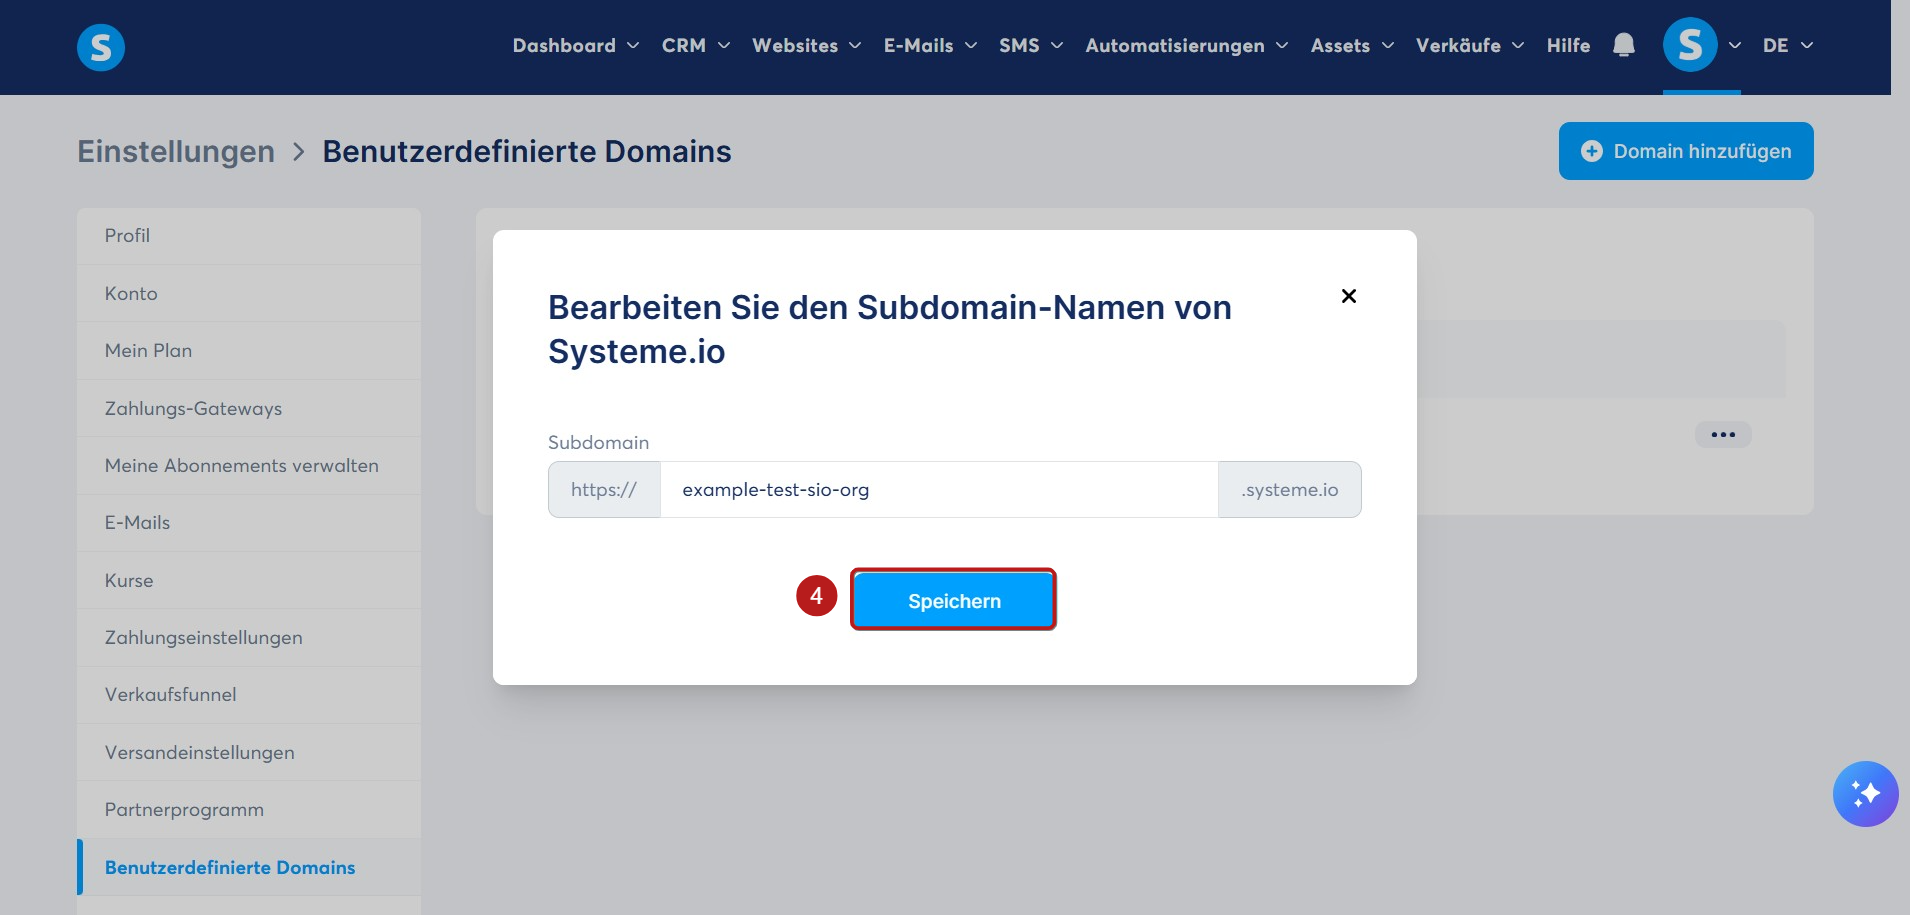
Task: Expand the Assets dropdown menu
Action: [x=1352, y=45]
